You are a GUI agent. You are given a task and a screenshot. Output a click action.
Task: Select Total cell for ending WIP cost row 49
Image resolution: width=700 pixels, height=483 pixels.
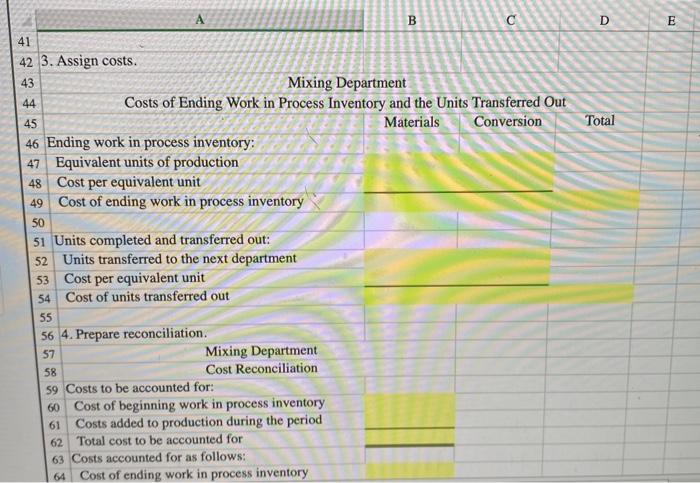(x=596, y=200)
